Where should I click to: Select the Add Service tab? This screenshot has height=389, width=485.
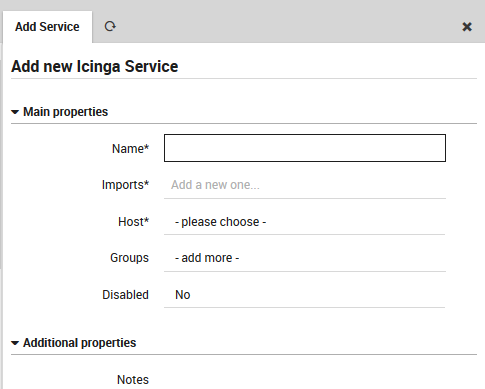tap(47, 27)
